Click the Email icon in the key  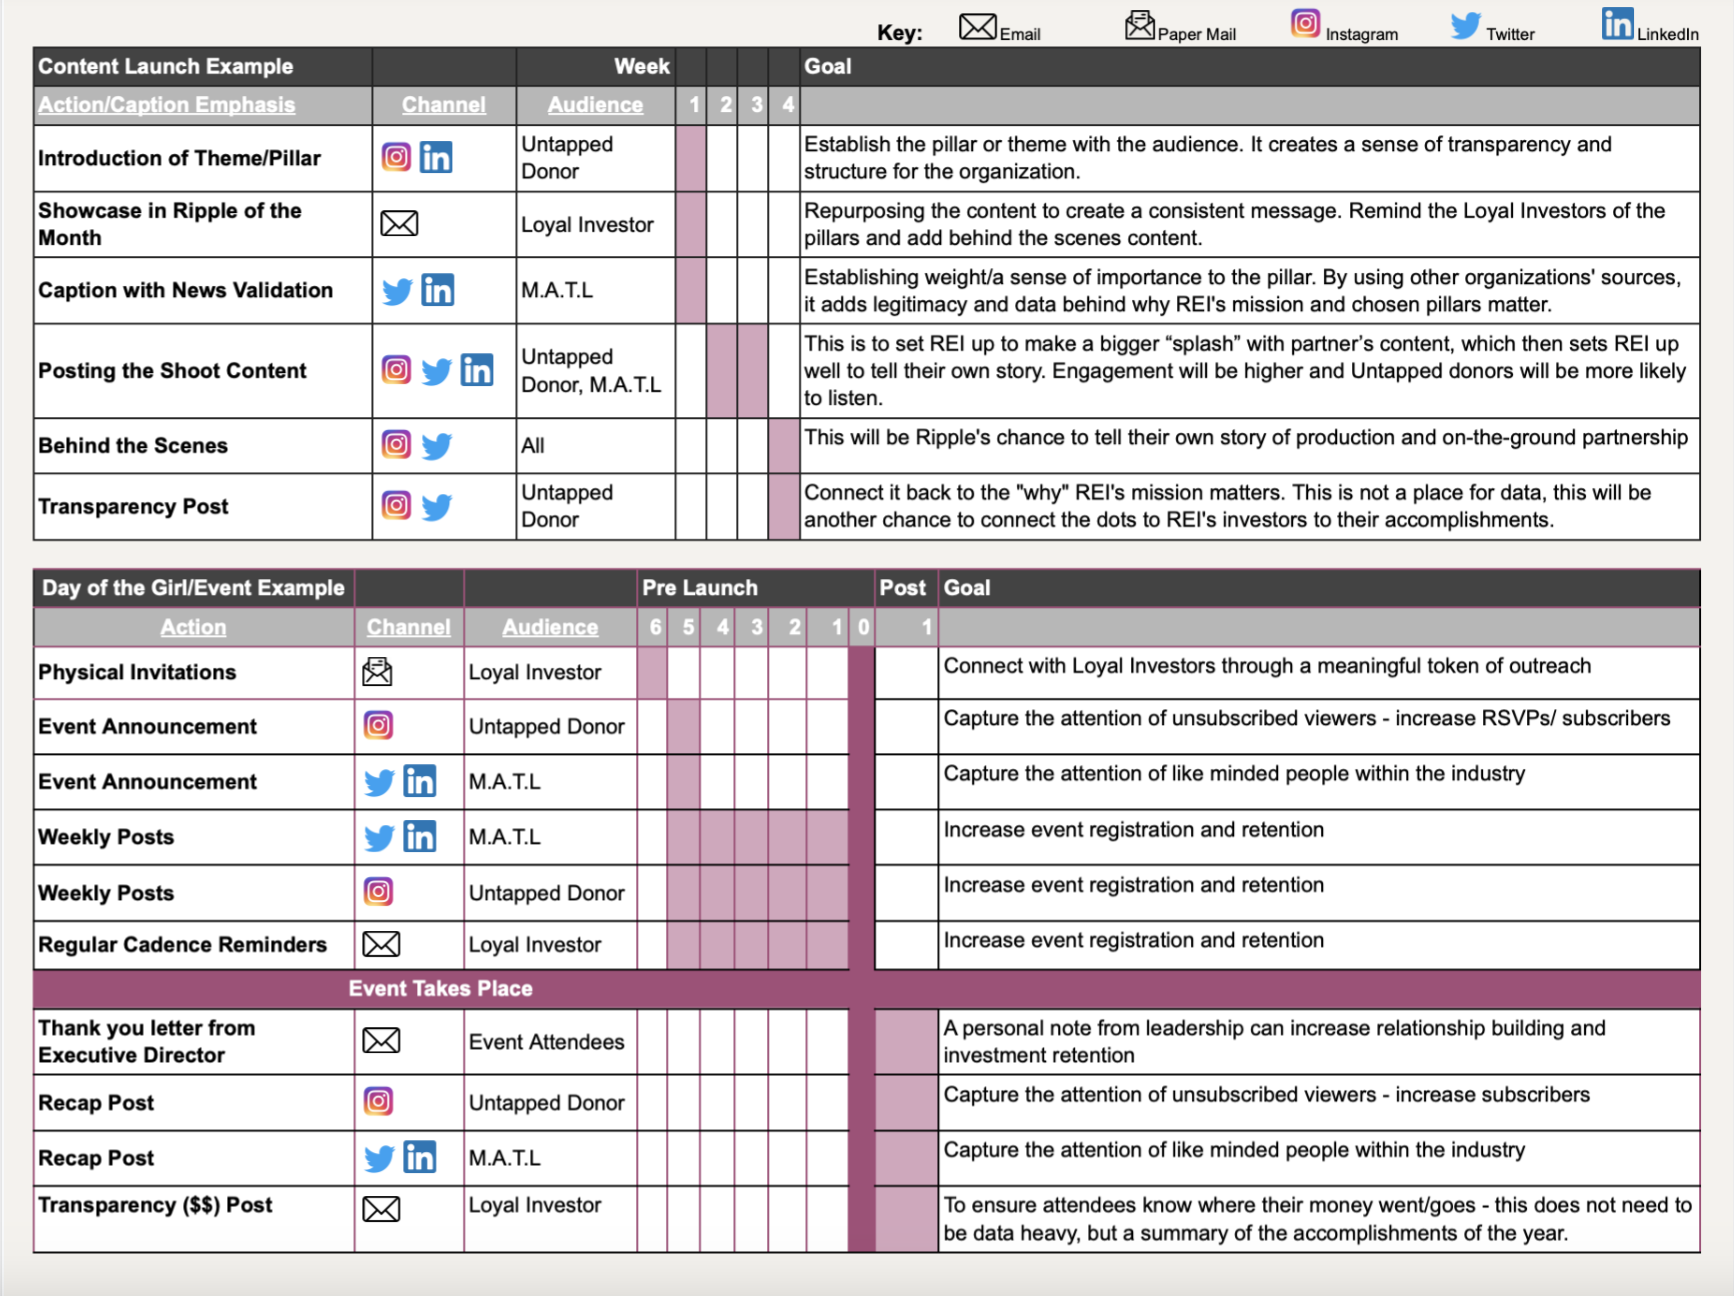click(977, 27)
